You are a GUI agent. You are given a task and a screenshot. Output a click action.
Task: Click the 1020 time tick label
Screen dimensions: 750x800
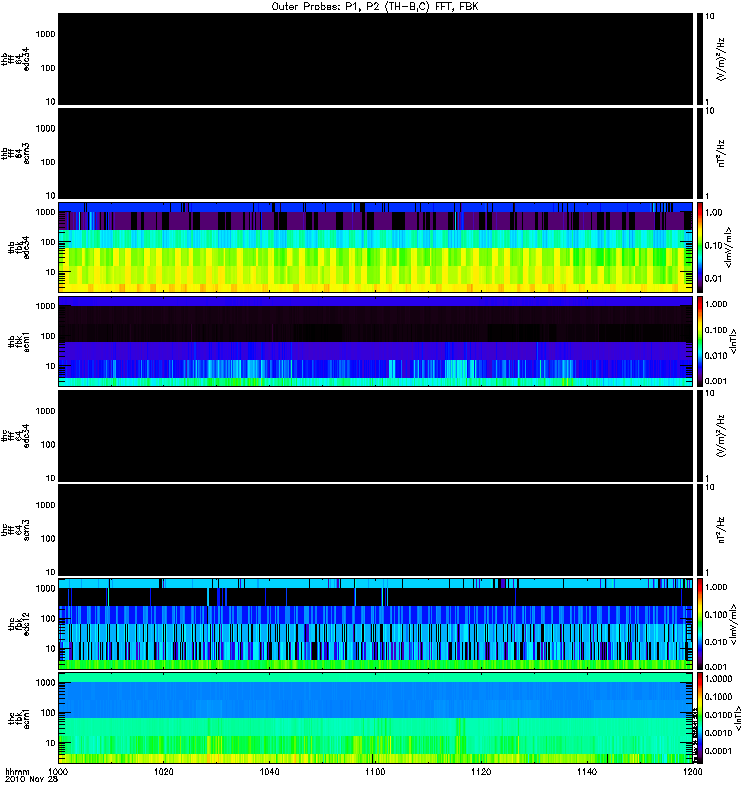pyautogui.click(x=163, y=771)
